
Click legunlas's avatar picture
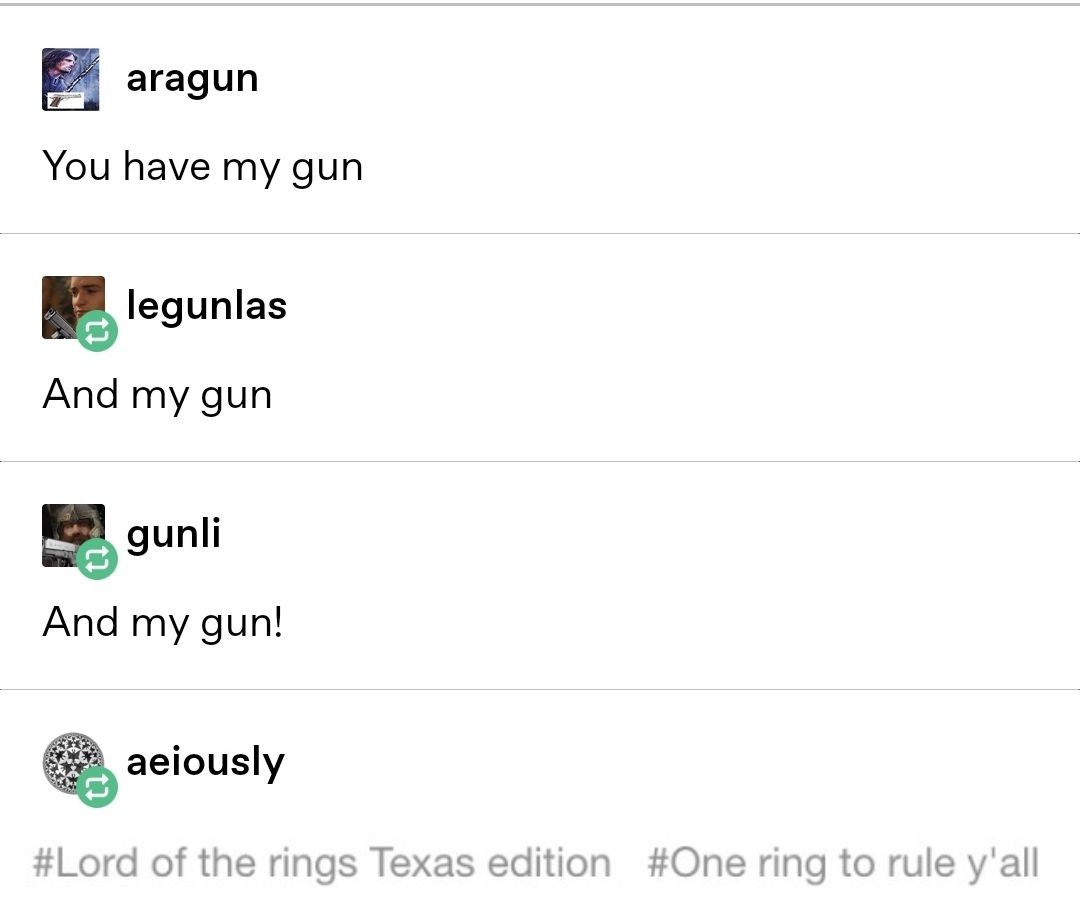[70, 303]
